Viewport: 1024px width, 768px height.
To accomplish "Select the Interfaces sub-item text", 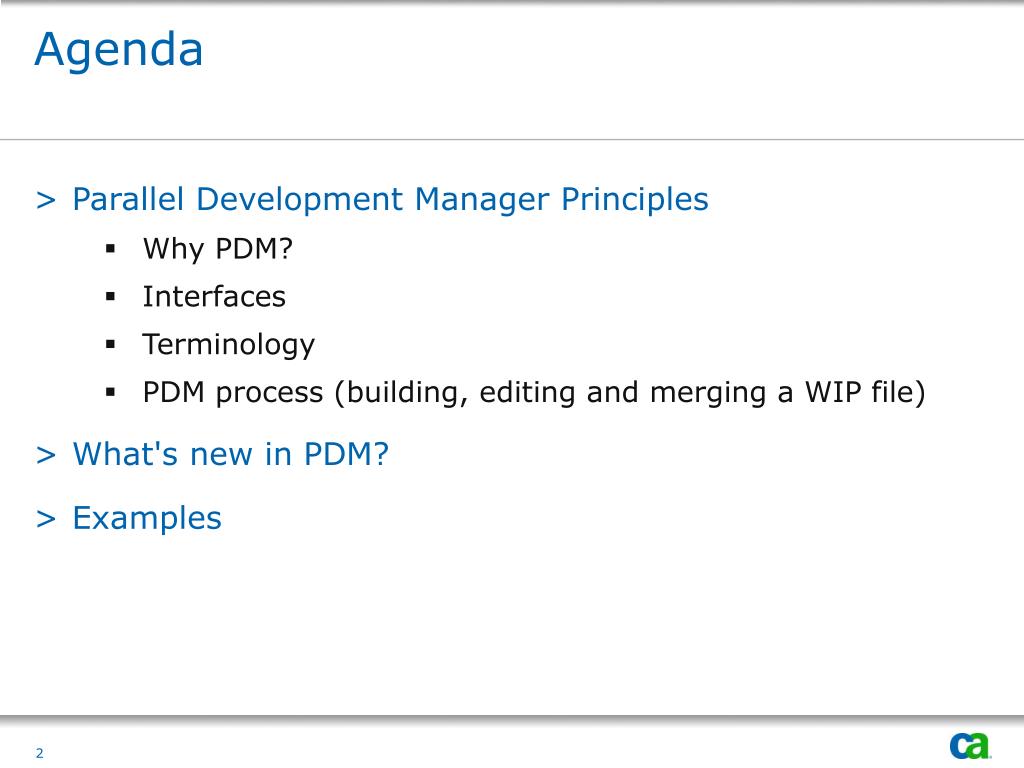I will pos(214,296).
